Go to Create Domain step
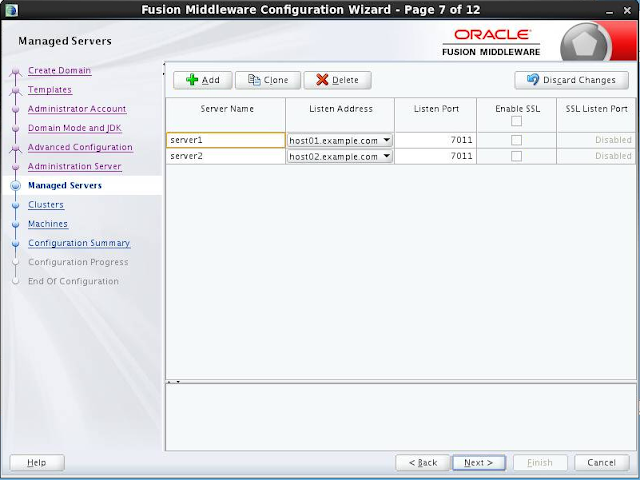 [60, 71]
